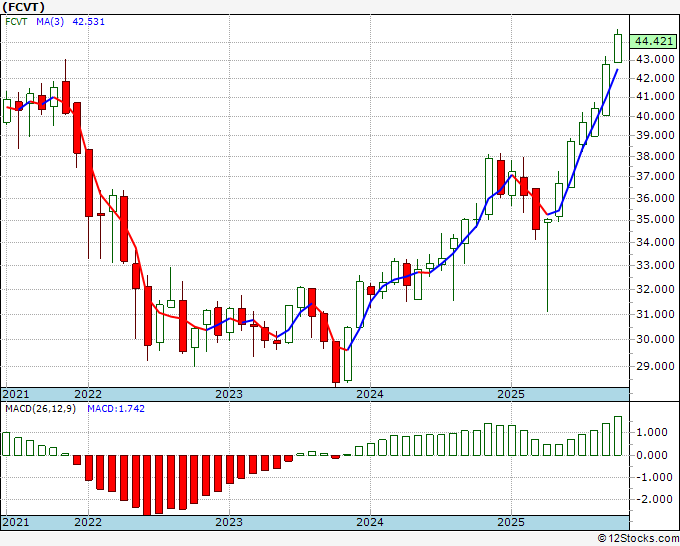
Task: Click the 42.000 price axis label
Action: pos(655,78)
